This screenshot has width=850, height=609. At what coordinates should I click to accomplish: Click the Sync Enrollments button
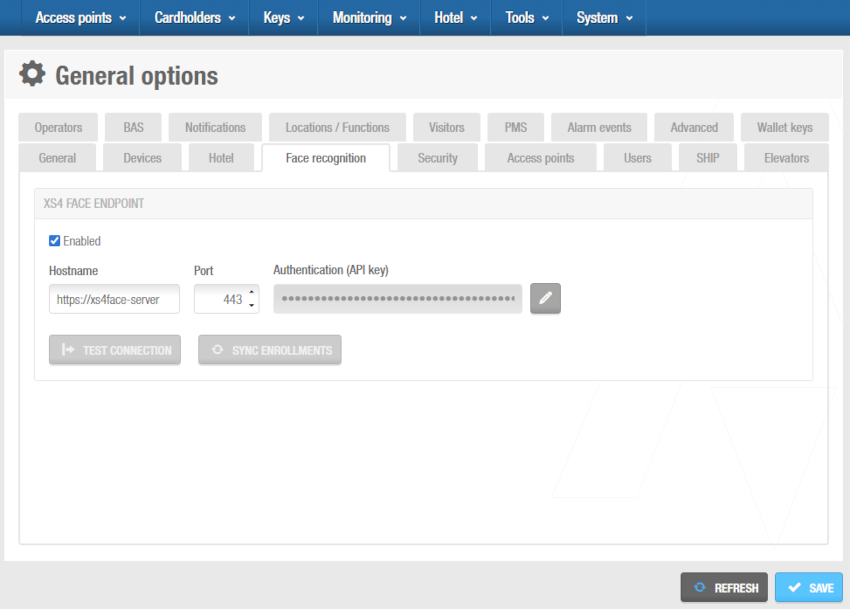270,350
